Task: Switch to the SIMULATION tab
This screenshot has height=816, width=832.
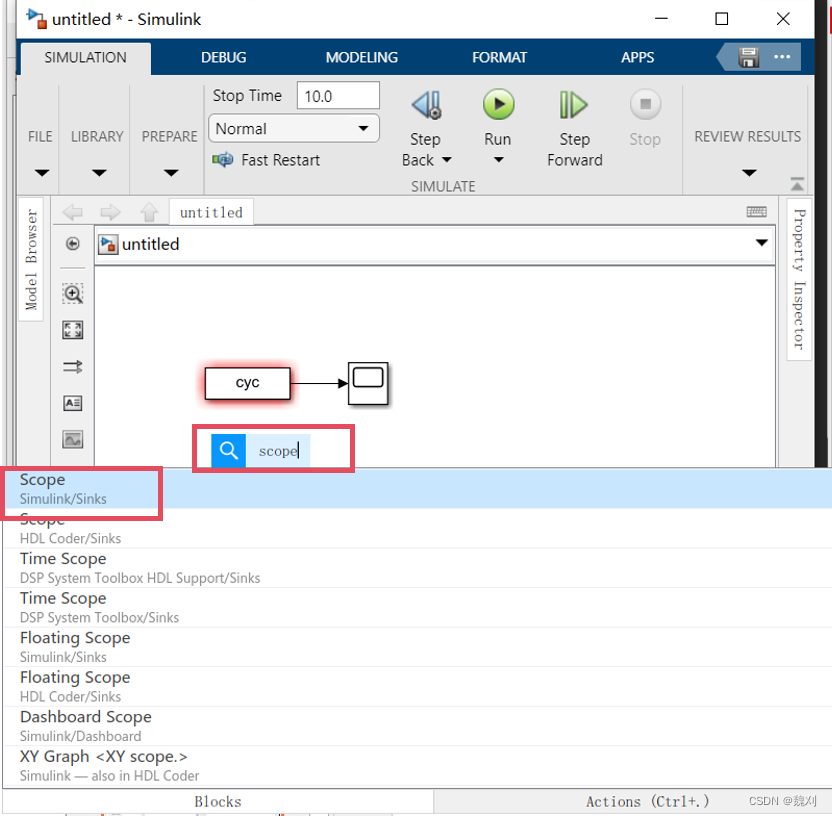Action: pos(85,57)
